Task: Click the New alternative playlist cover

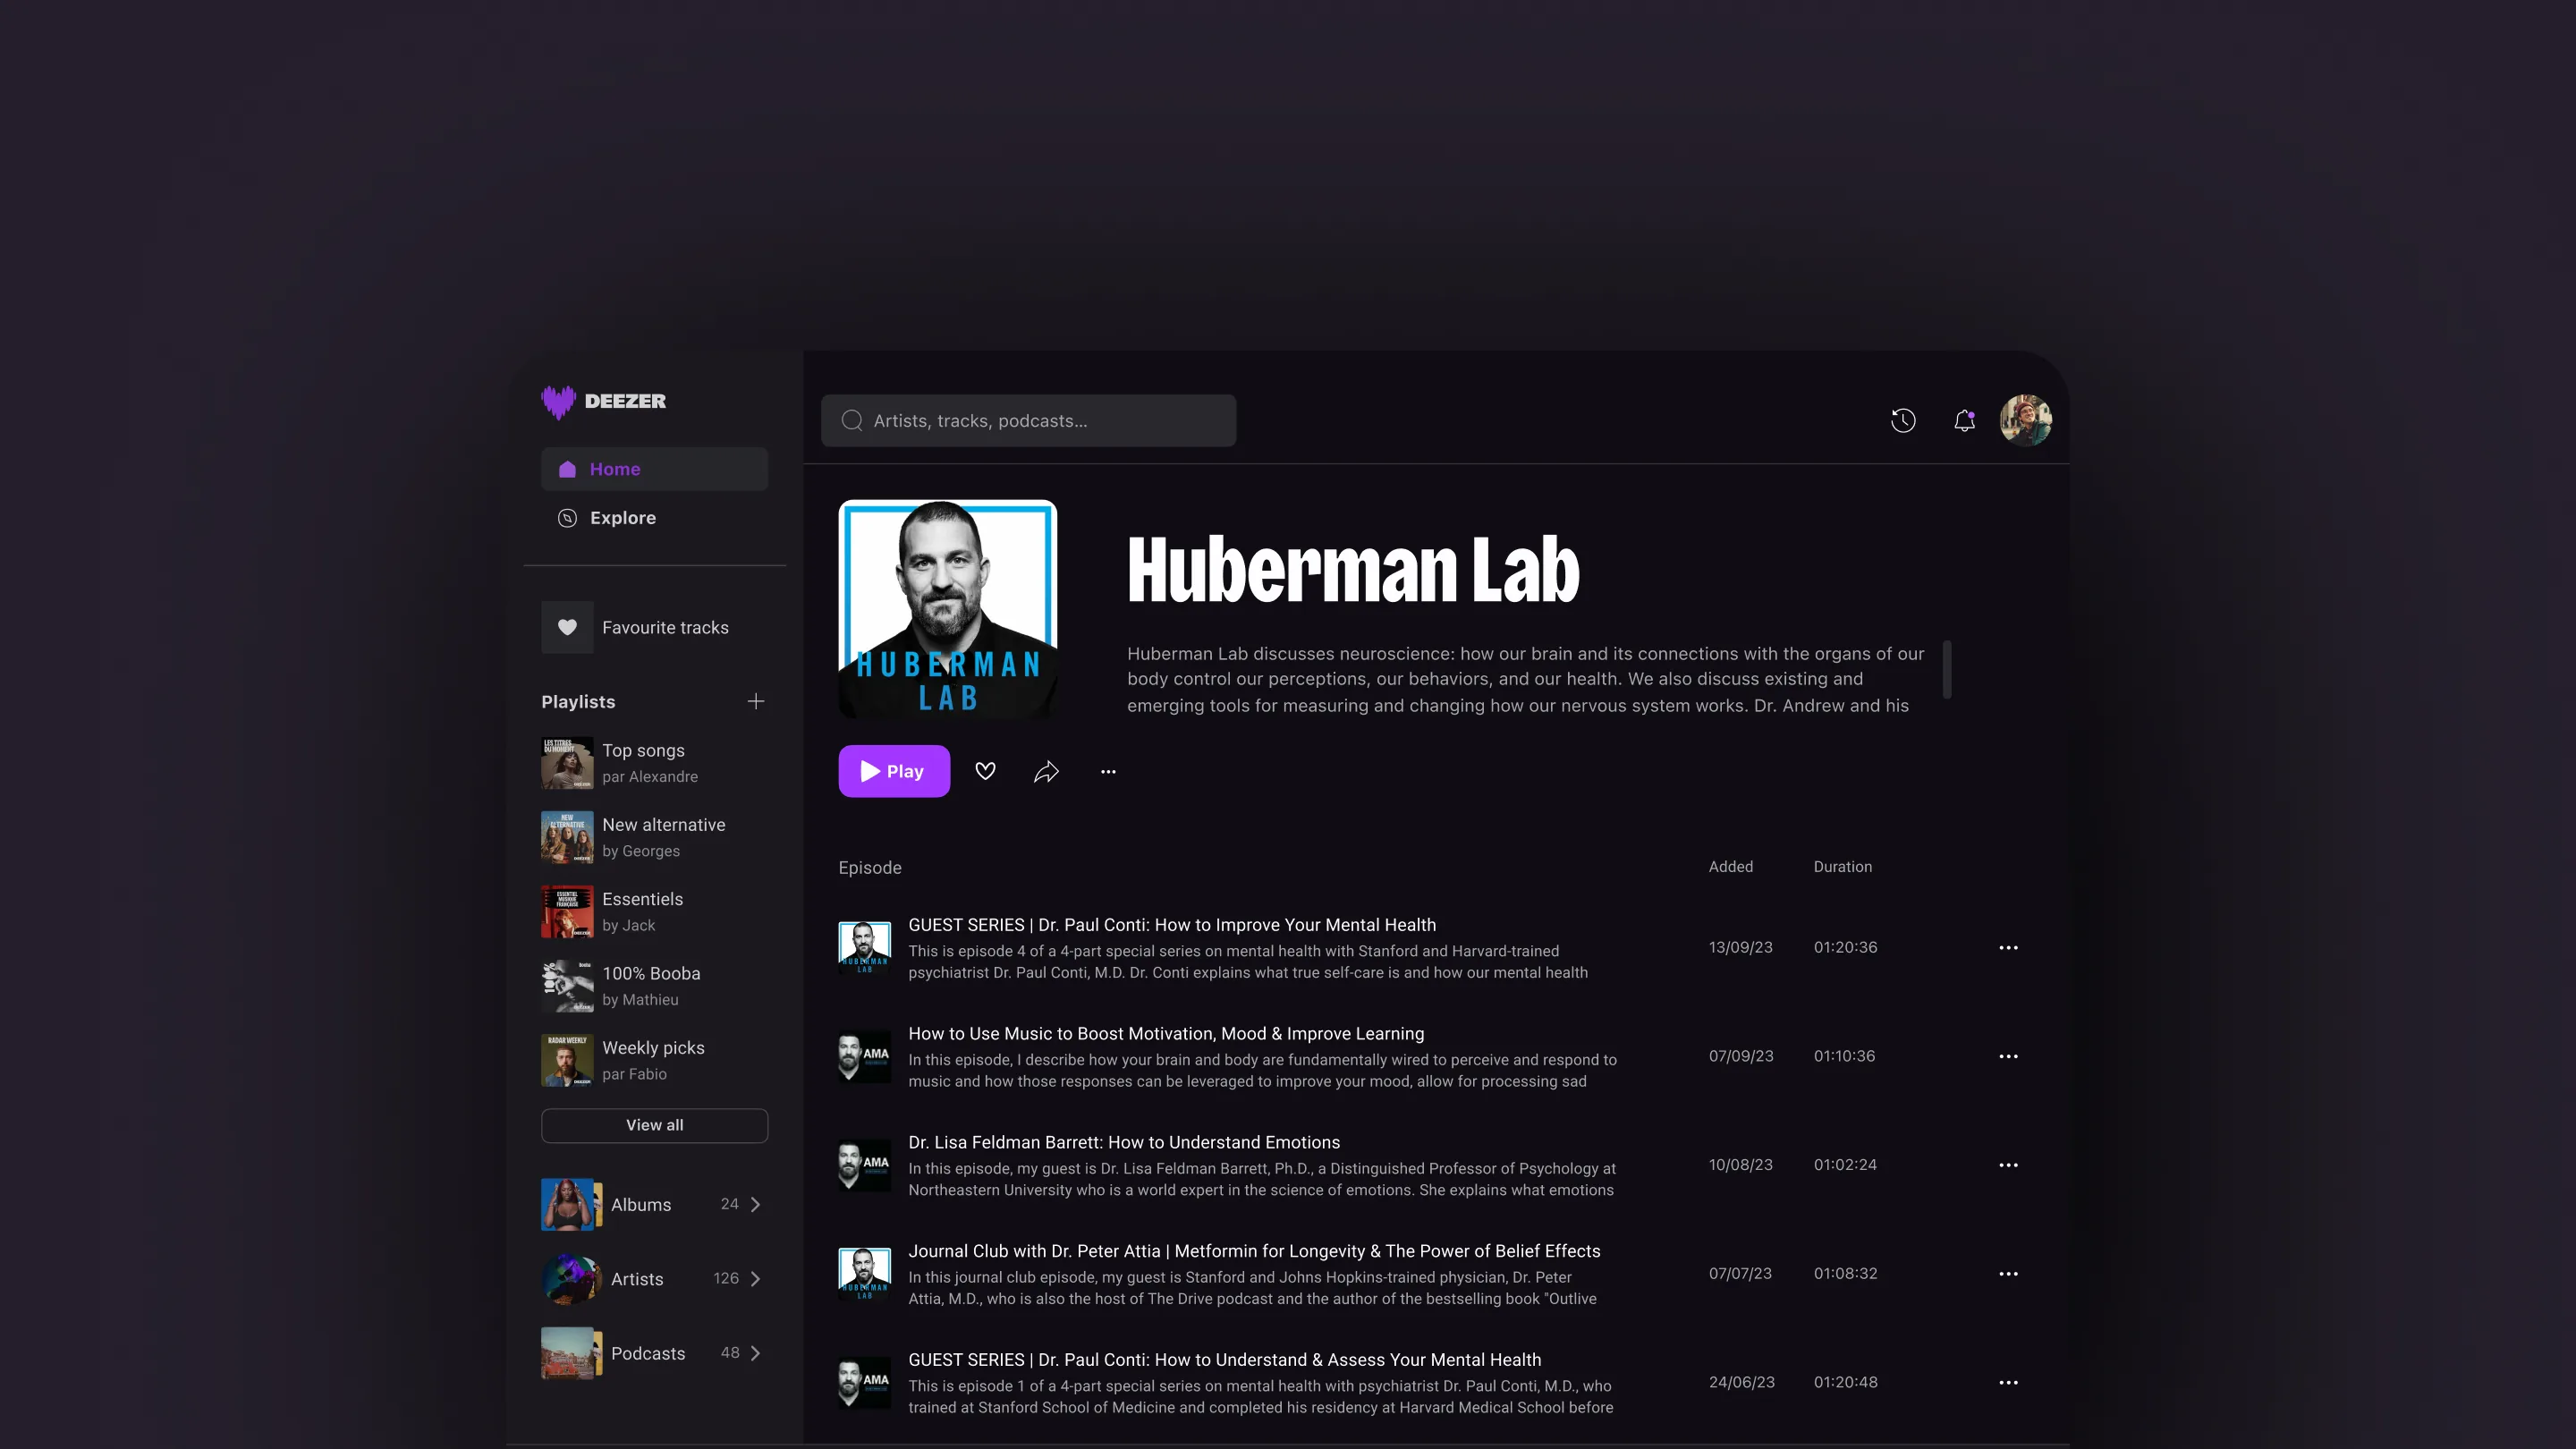Action: [x=567, y=837]
